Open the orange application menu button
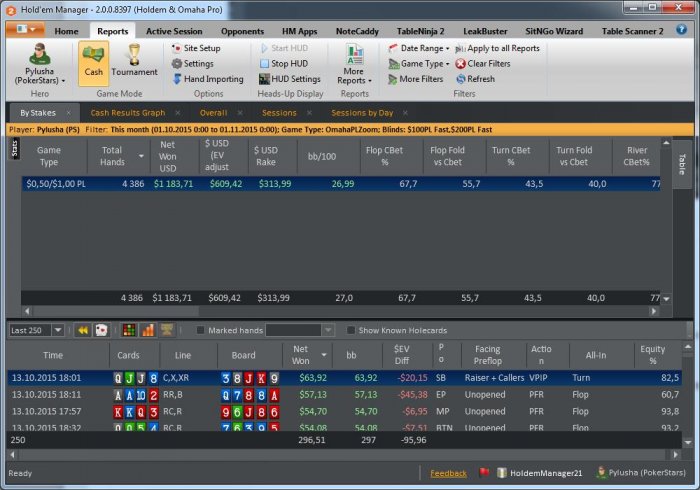 pos(25,29)
